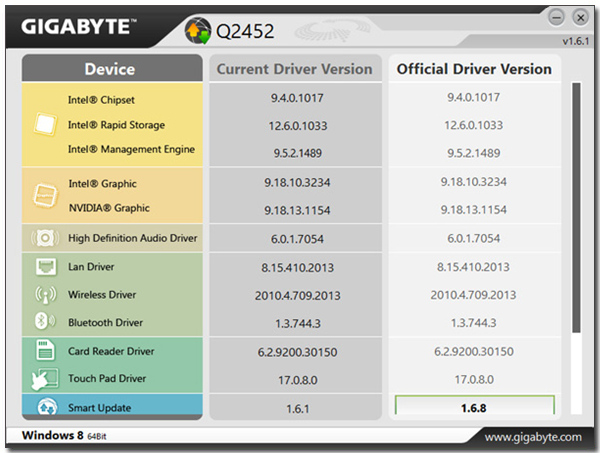Select the Lan Driver label
Viewport: 600px width, 453px height.
pos(91,267)
